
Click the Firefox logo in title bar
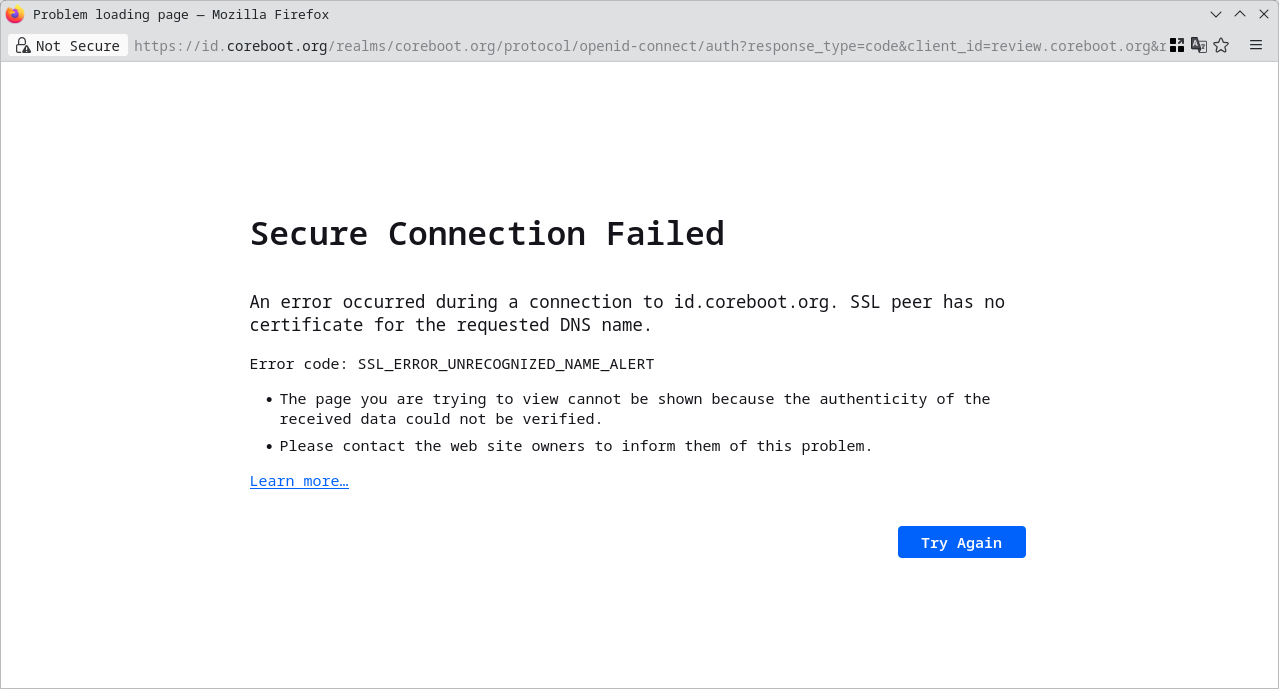click(15, 14)
